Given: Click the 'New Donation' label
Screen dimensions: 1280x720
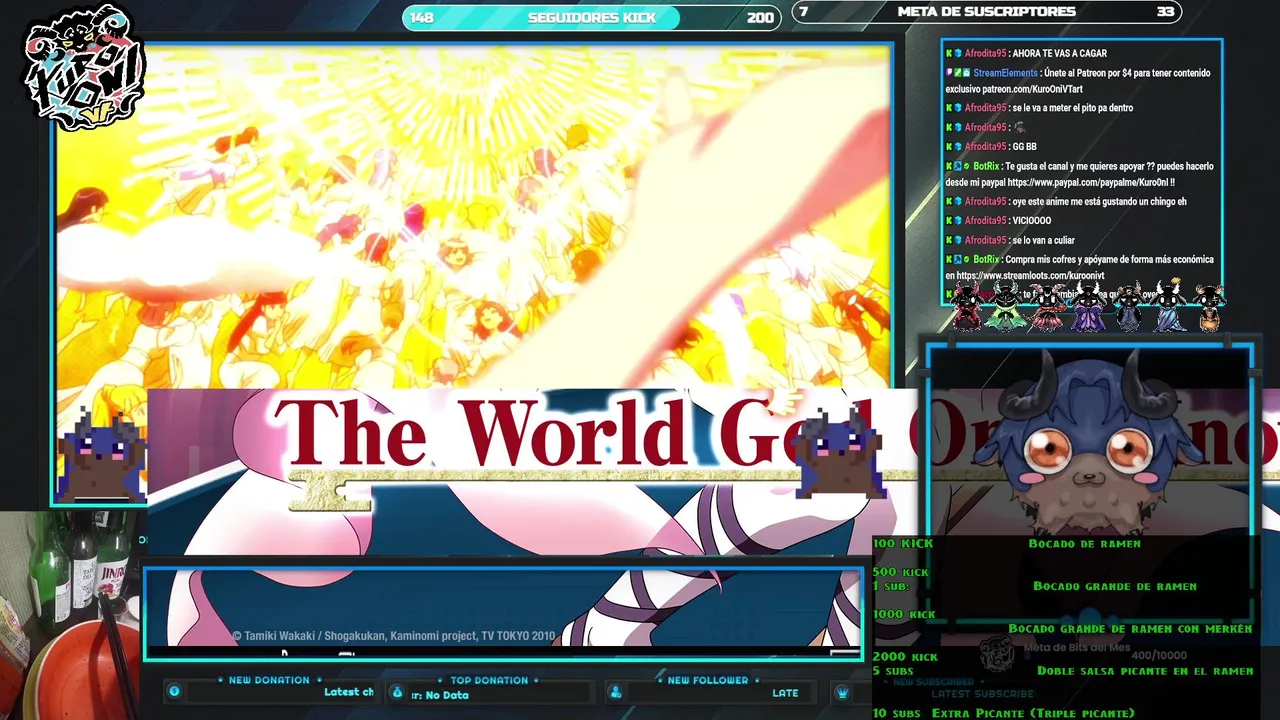Looking at the screenshot, I should tap(269, 680).
